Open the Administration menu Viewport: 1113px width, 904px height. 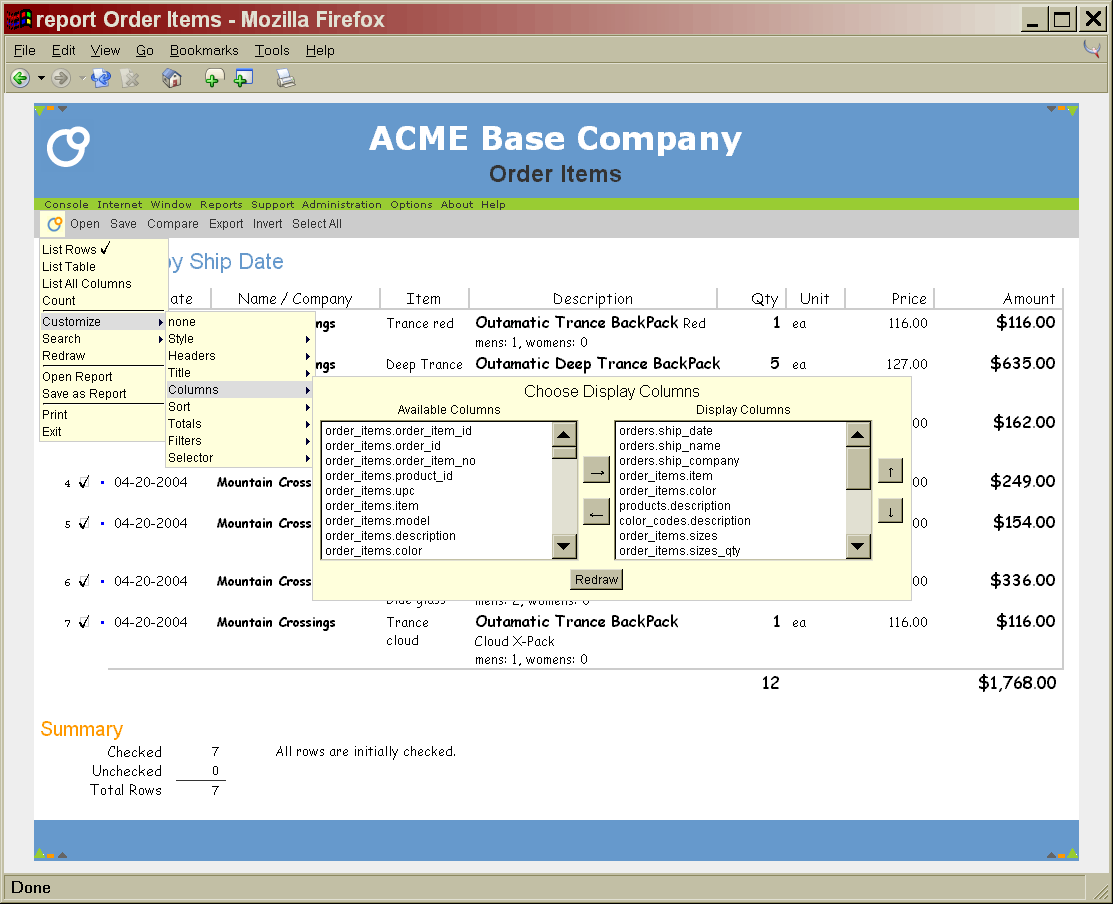341,204
